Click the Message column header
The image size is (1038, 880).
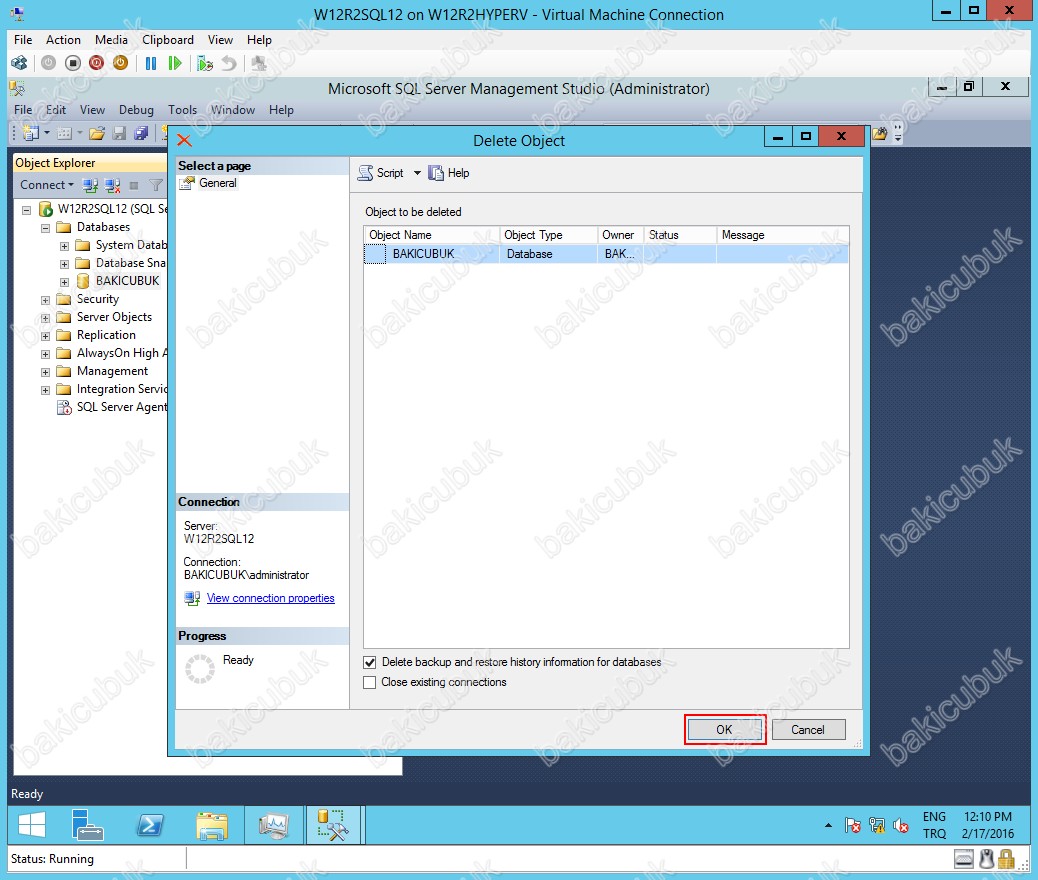(782, 235)
